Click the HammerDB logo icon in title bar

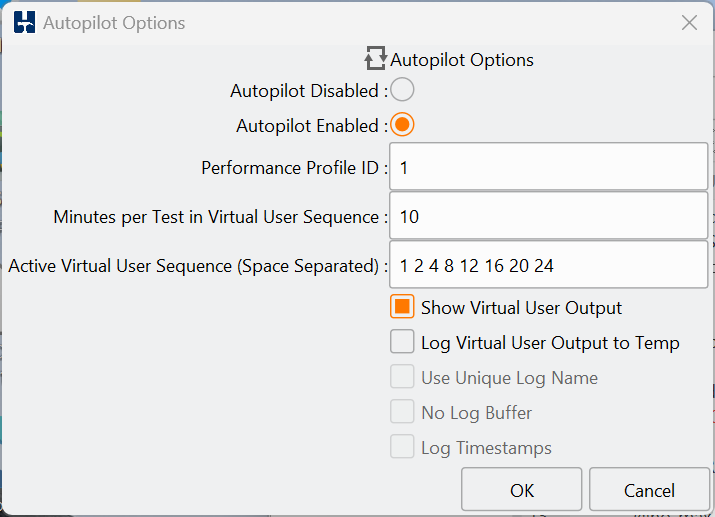coord(24,22)
